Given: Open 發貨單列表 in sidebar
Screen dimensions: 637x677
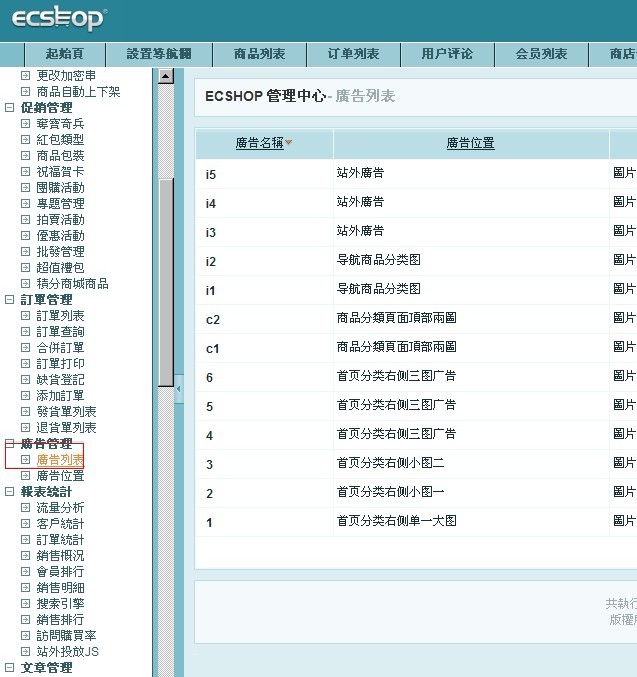Looking at the screenshot, I should pos(66,411).
